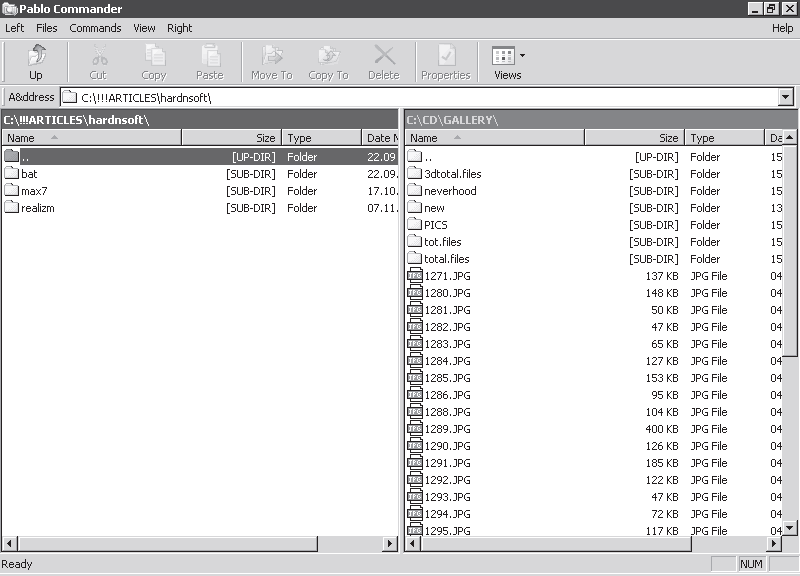Image resolution: width=800 pixels, height=576 pixels.
Task: Click the Up toolbar icon
Action: tap(36, 56)
